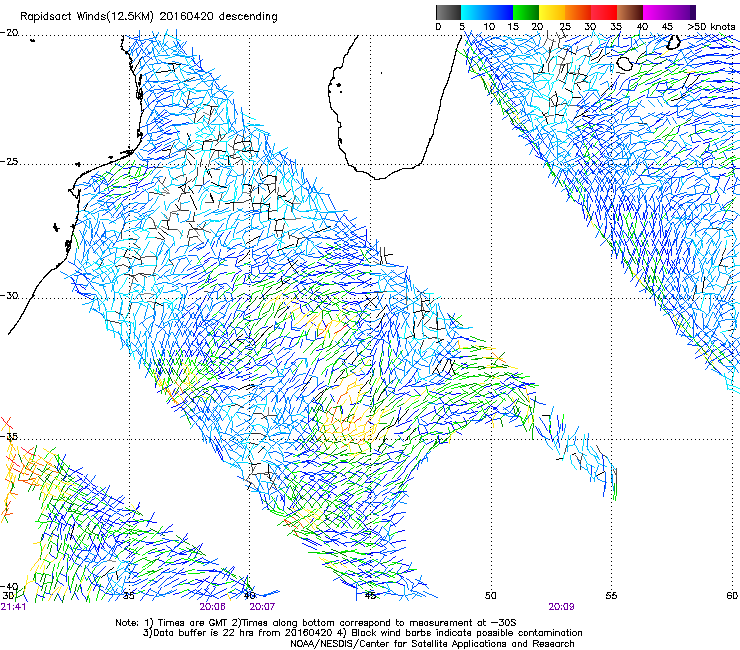Select the '-30' latitude label
Viewport: 740px width, 650px height.
coord(9,295)
